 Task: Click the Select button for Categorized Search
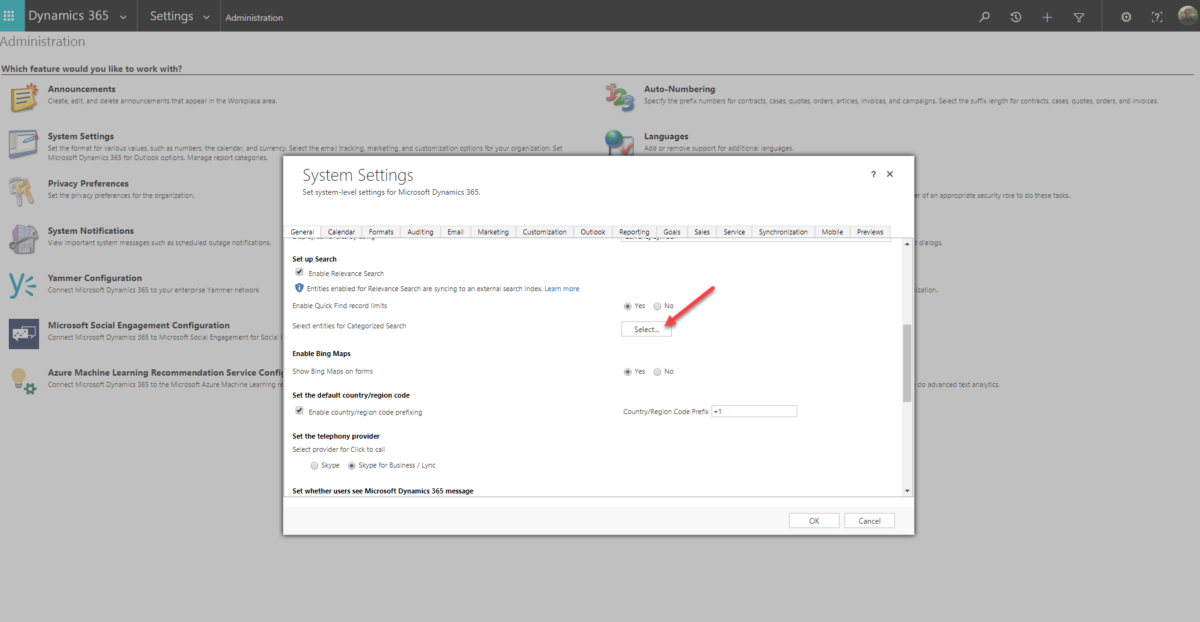pos(647,327)
